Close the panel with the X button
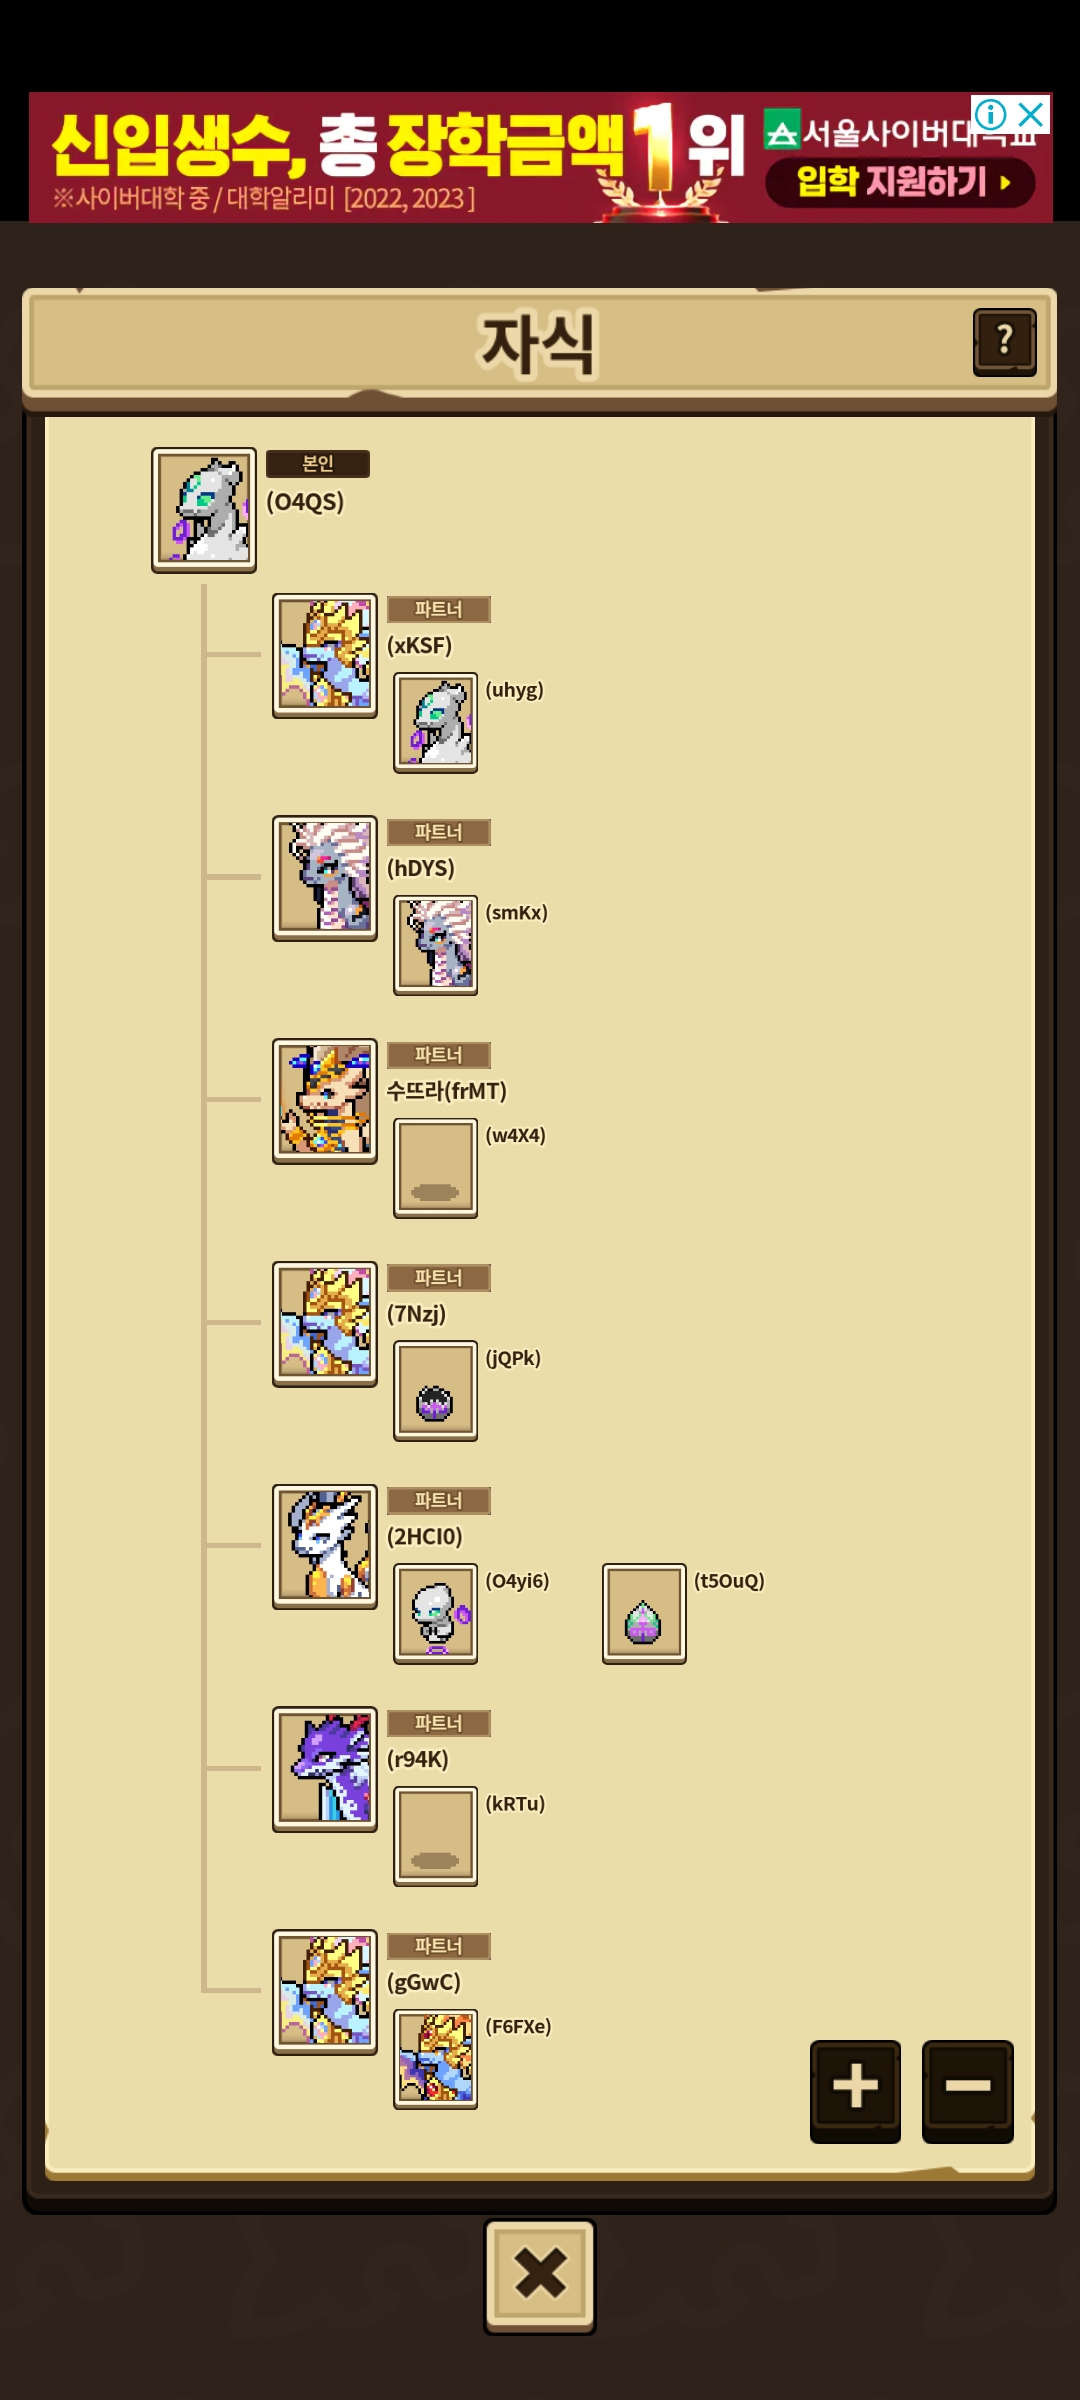This screenshot has width=1080, height=2400. pyautogui.click(x=540, y=2276)
